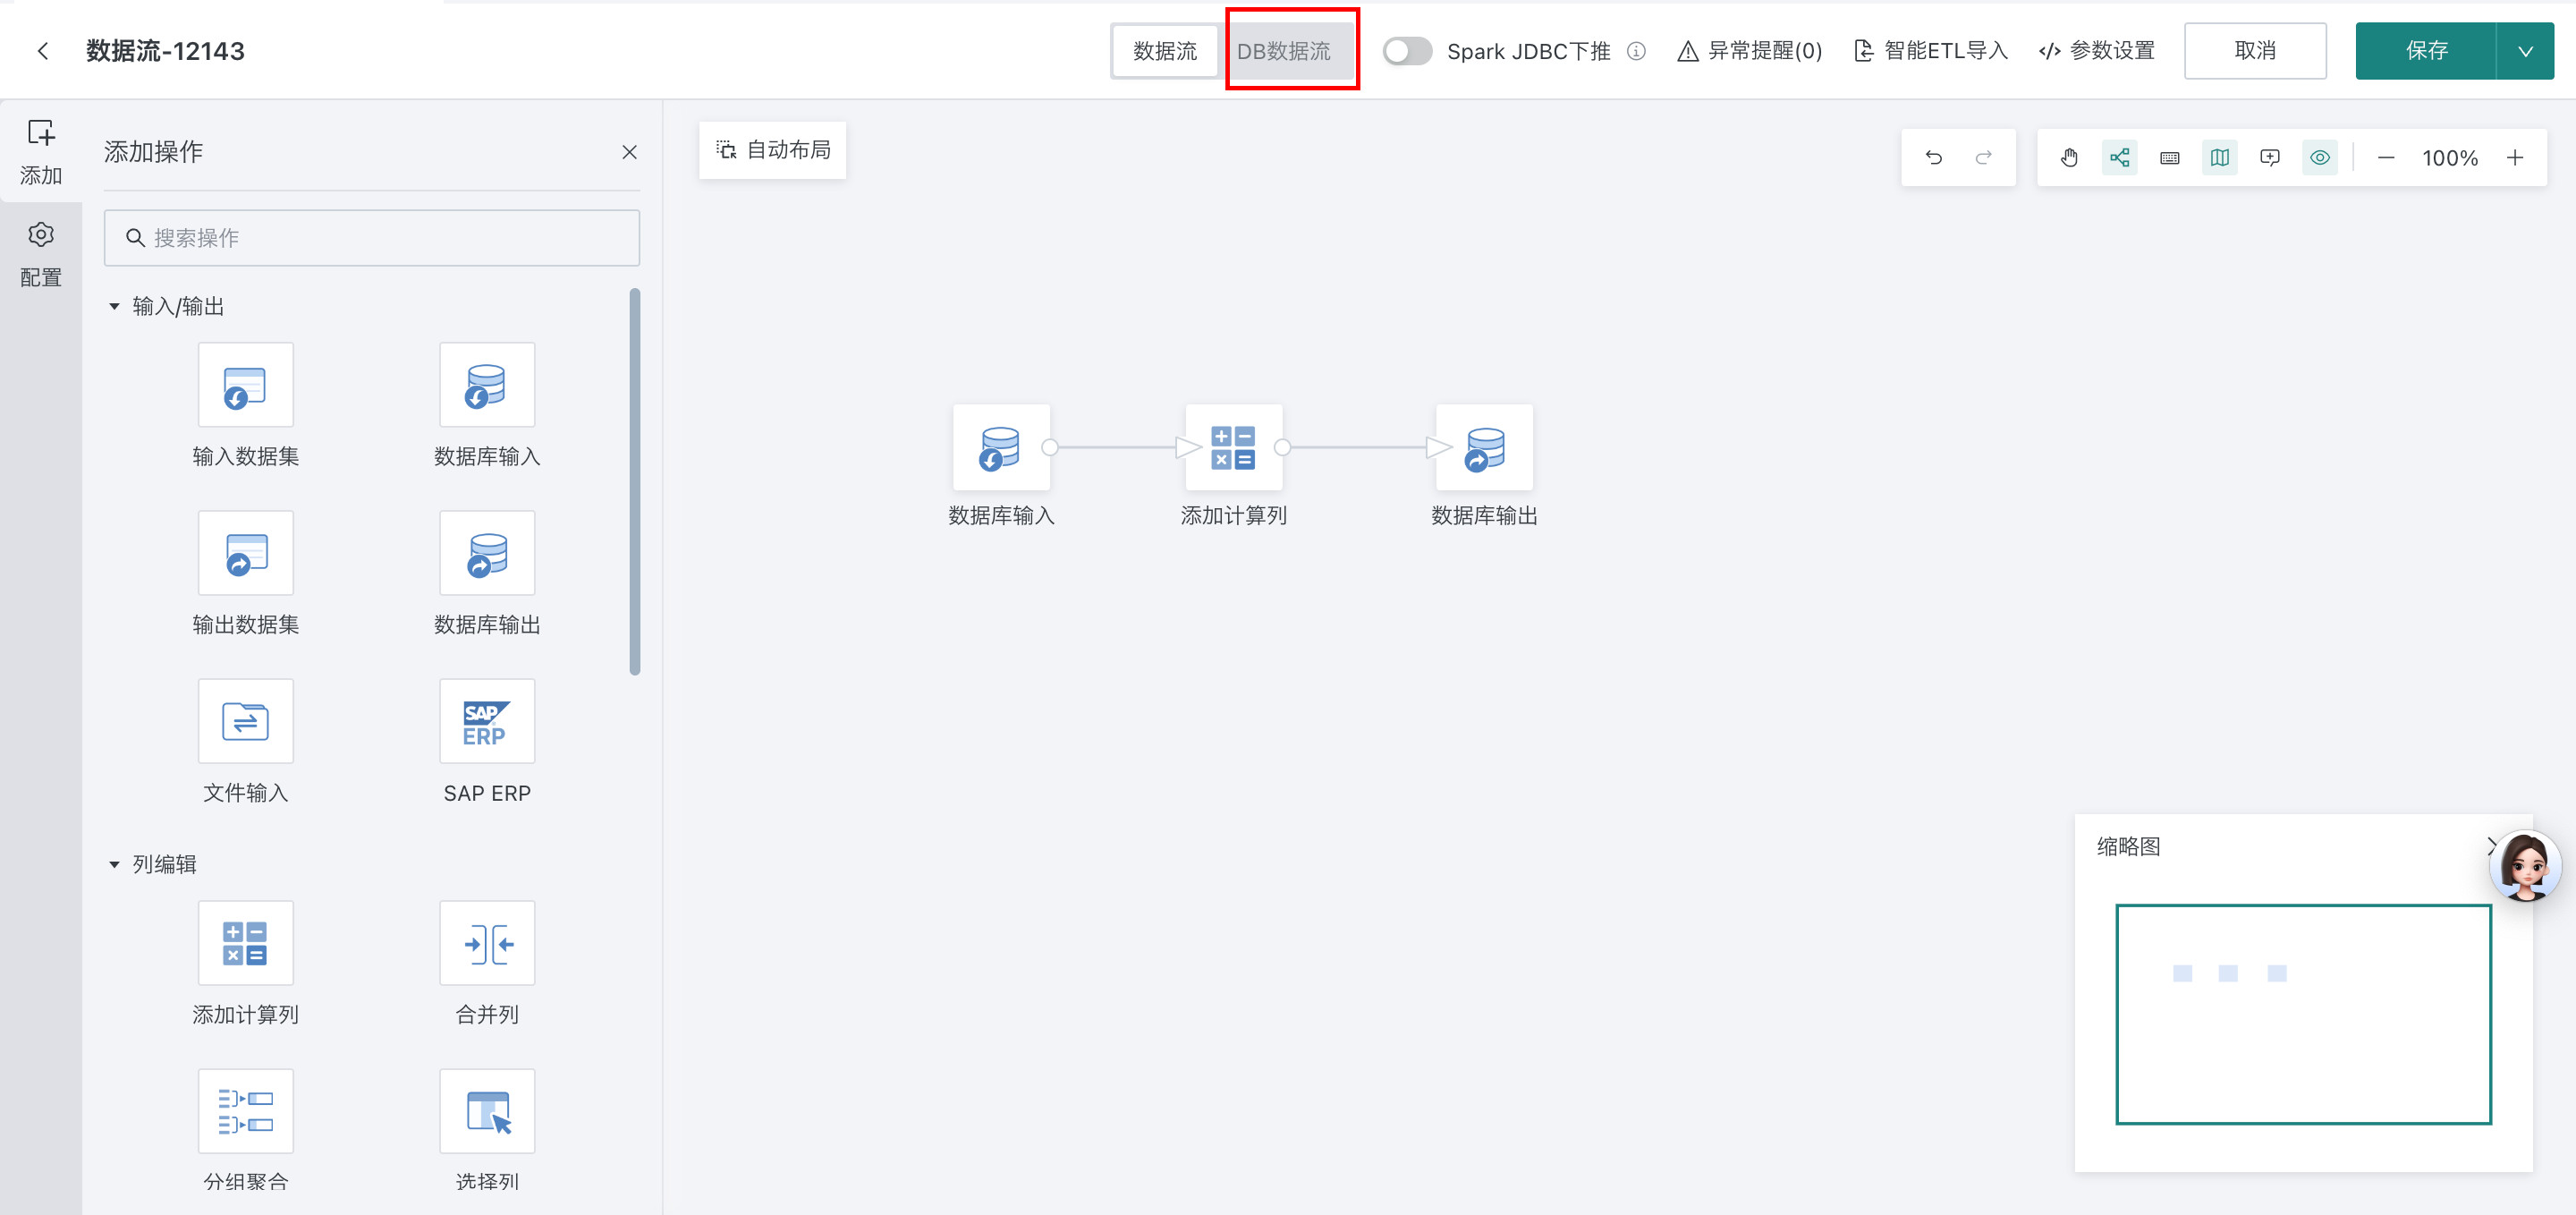Click the undo arrow icon
Screen dimensions: 2576x1215
tap(1933, 158)
